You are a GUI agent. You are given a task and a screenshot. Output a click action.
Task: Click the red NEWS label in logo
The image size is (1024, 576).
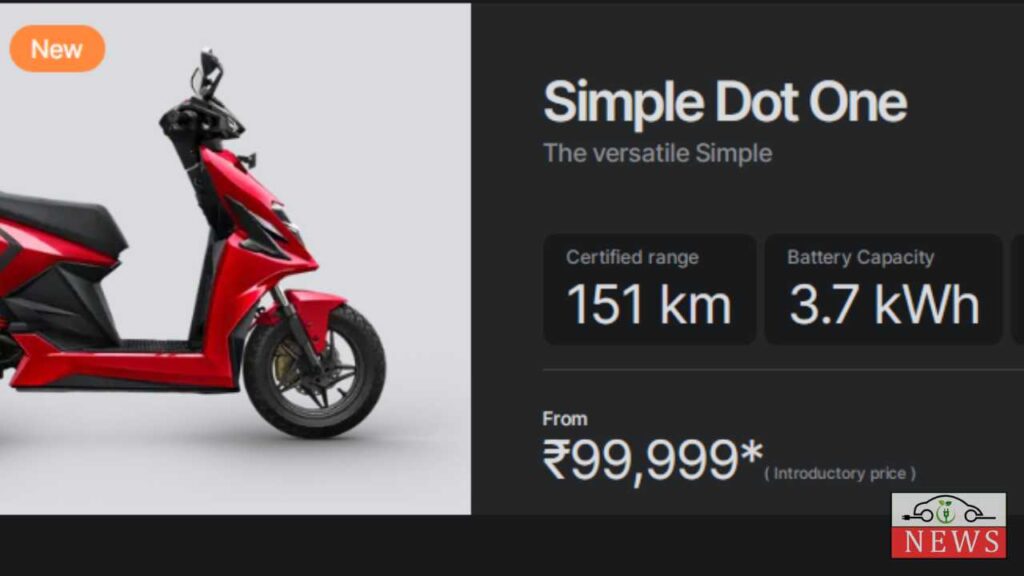(x=948, y=542)
